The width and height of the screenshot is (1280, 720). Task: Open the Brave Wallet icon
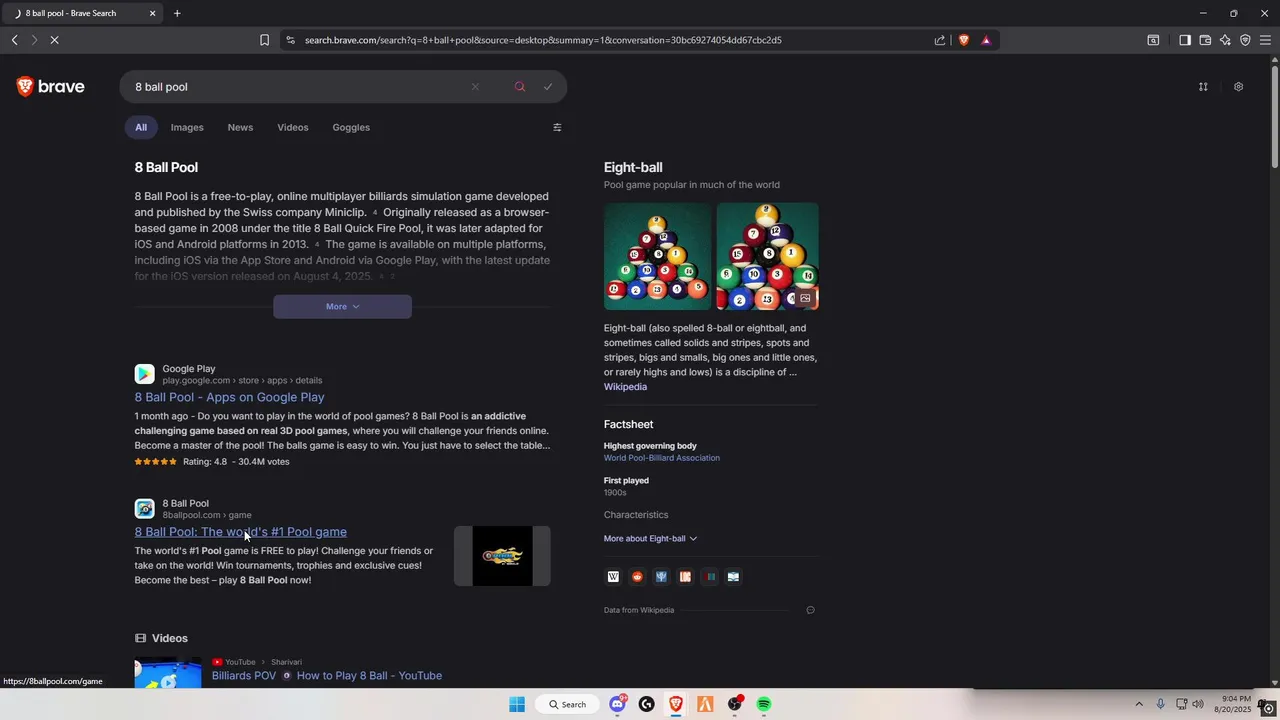[x=1205, y=40]
